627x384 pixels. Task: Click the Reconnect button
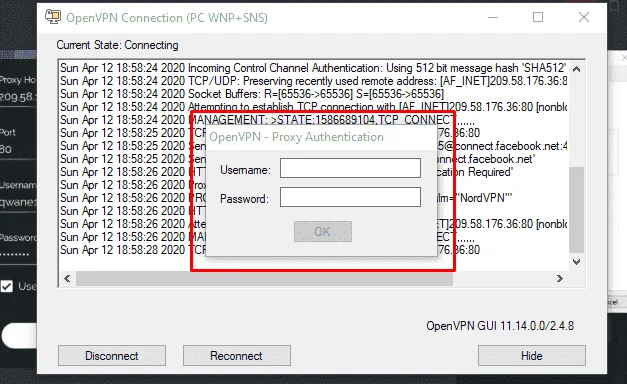pos(237,356)
